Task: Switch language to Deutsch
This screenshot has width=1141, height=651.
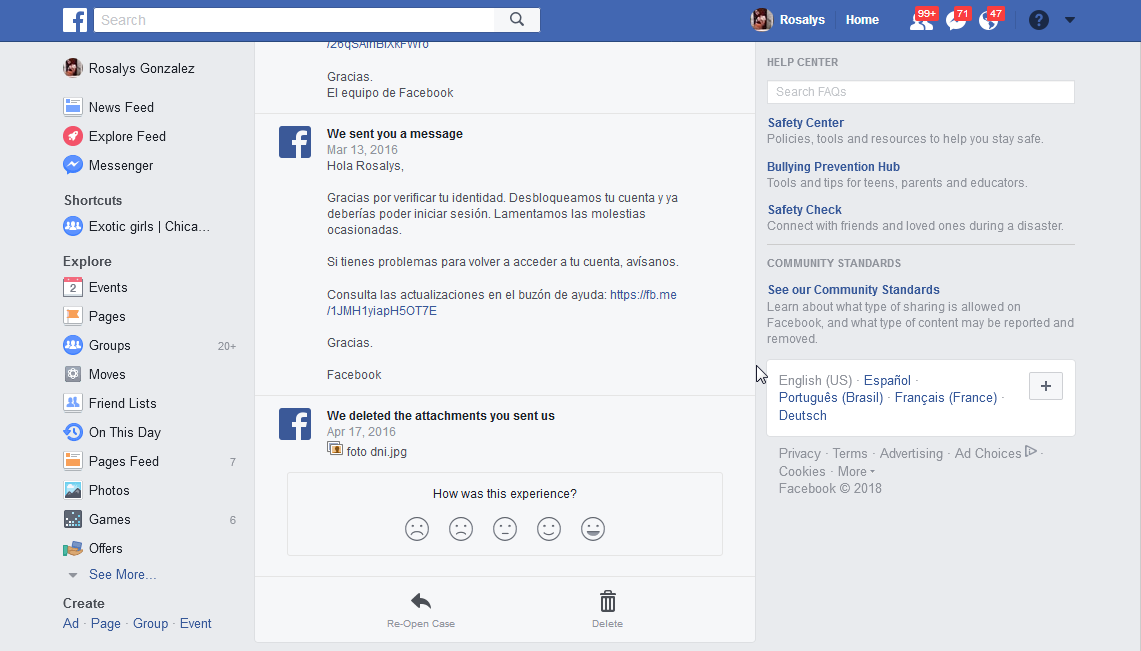Action: 803,416
